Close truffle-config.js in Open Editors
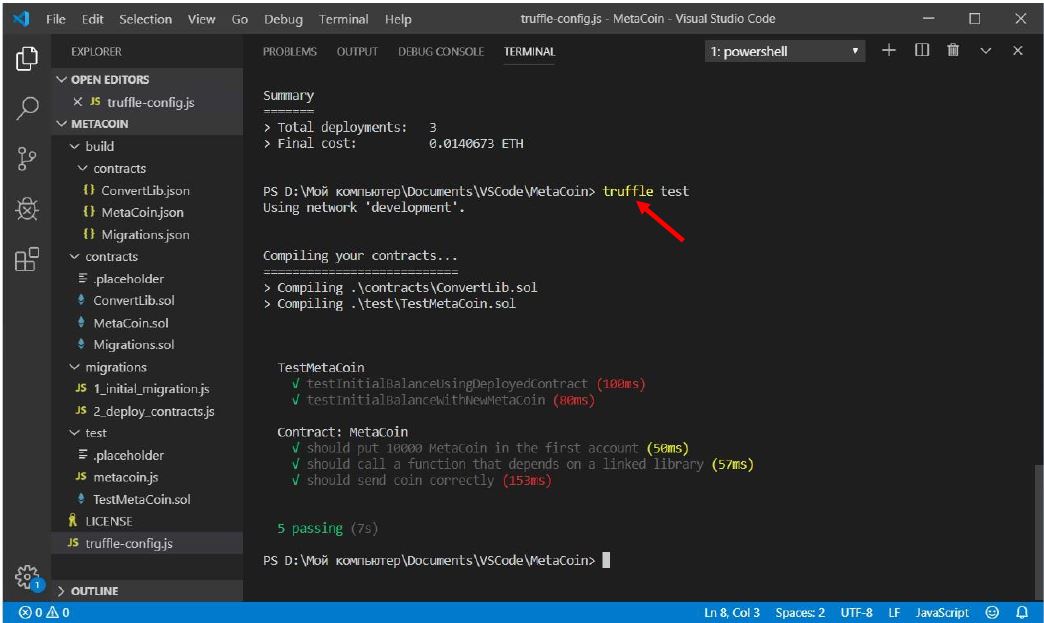This screenshot has width=1044, height=623. click(78, 102)
